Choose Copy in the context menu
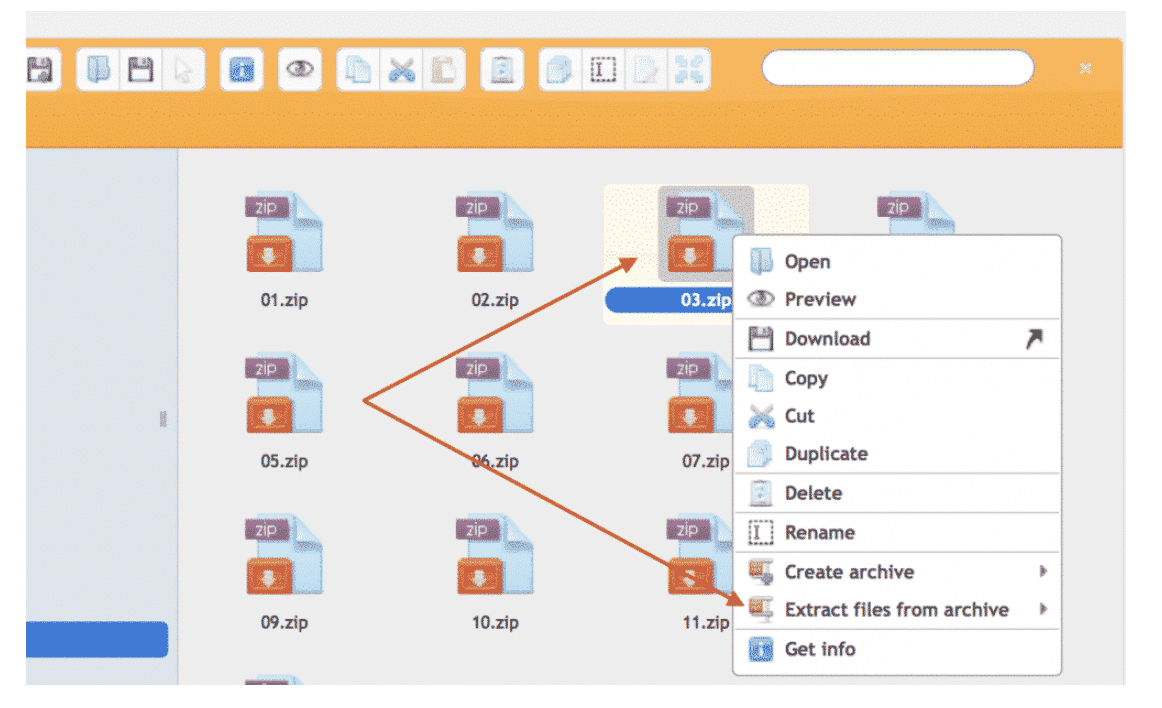The height and width of the screenshot is (708, 1162). click(x=897, y=378)
